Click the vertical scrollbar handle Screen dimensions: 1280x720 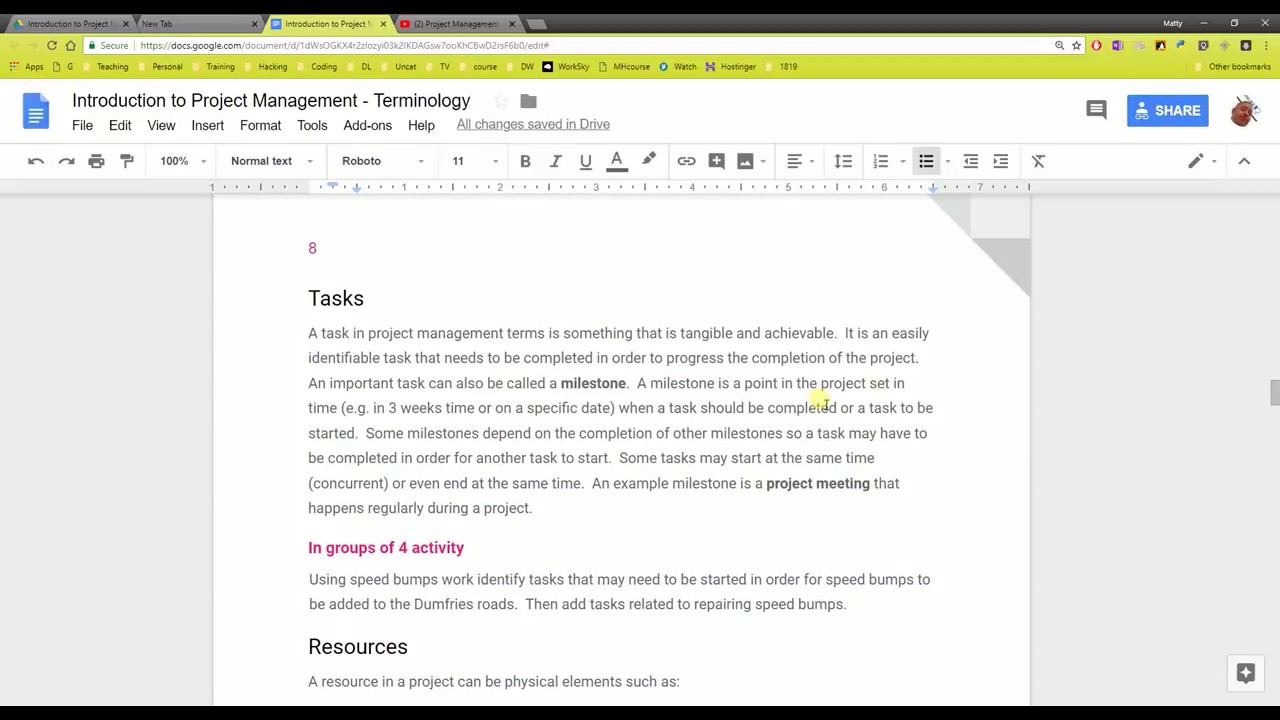click(x=1274, y=393)
